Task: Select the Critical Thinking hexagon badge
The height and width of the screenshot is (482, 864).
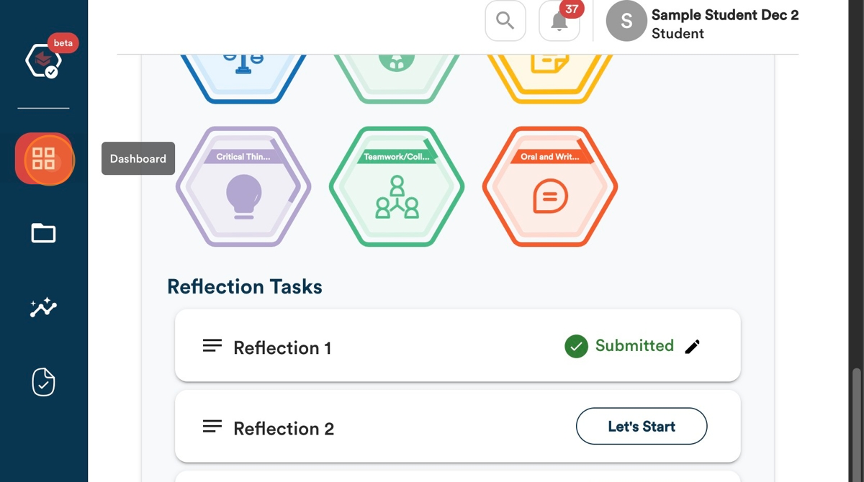Action: click(x=244, y=187)
